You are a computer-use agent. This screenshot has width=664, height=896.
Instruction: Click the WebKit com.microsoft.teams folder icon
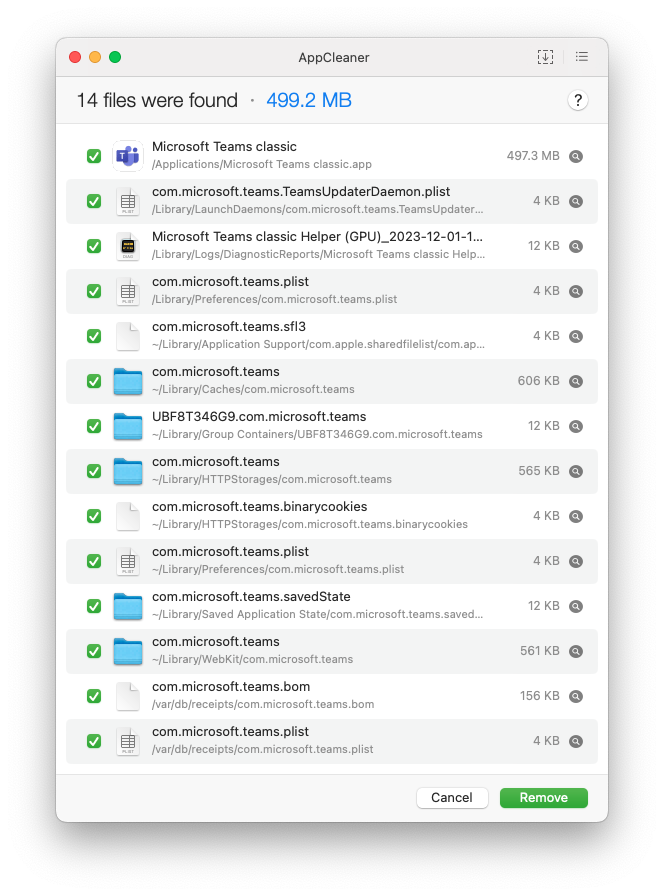click(128, 651)
